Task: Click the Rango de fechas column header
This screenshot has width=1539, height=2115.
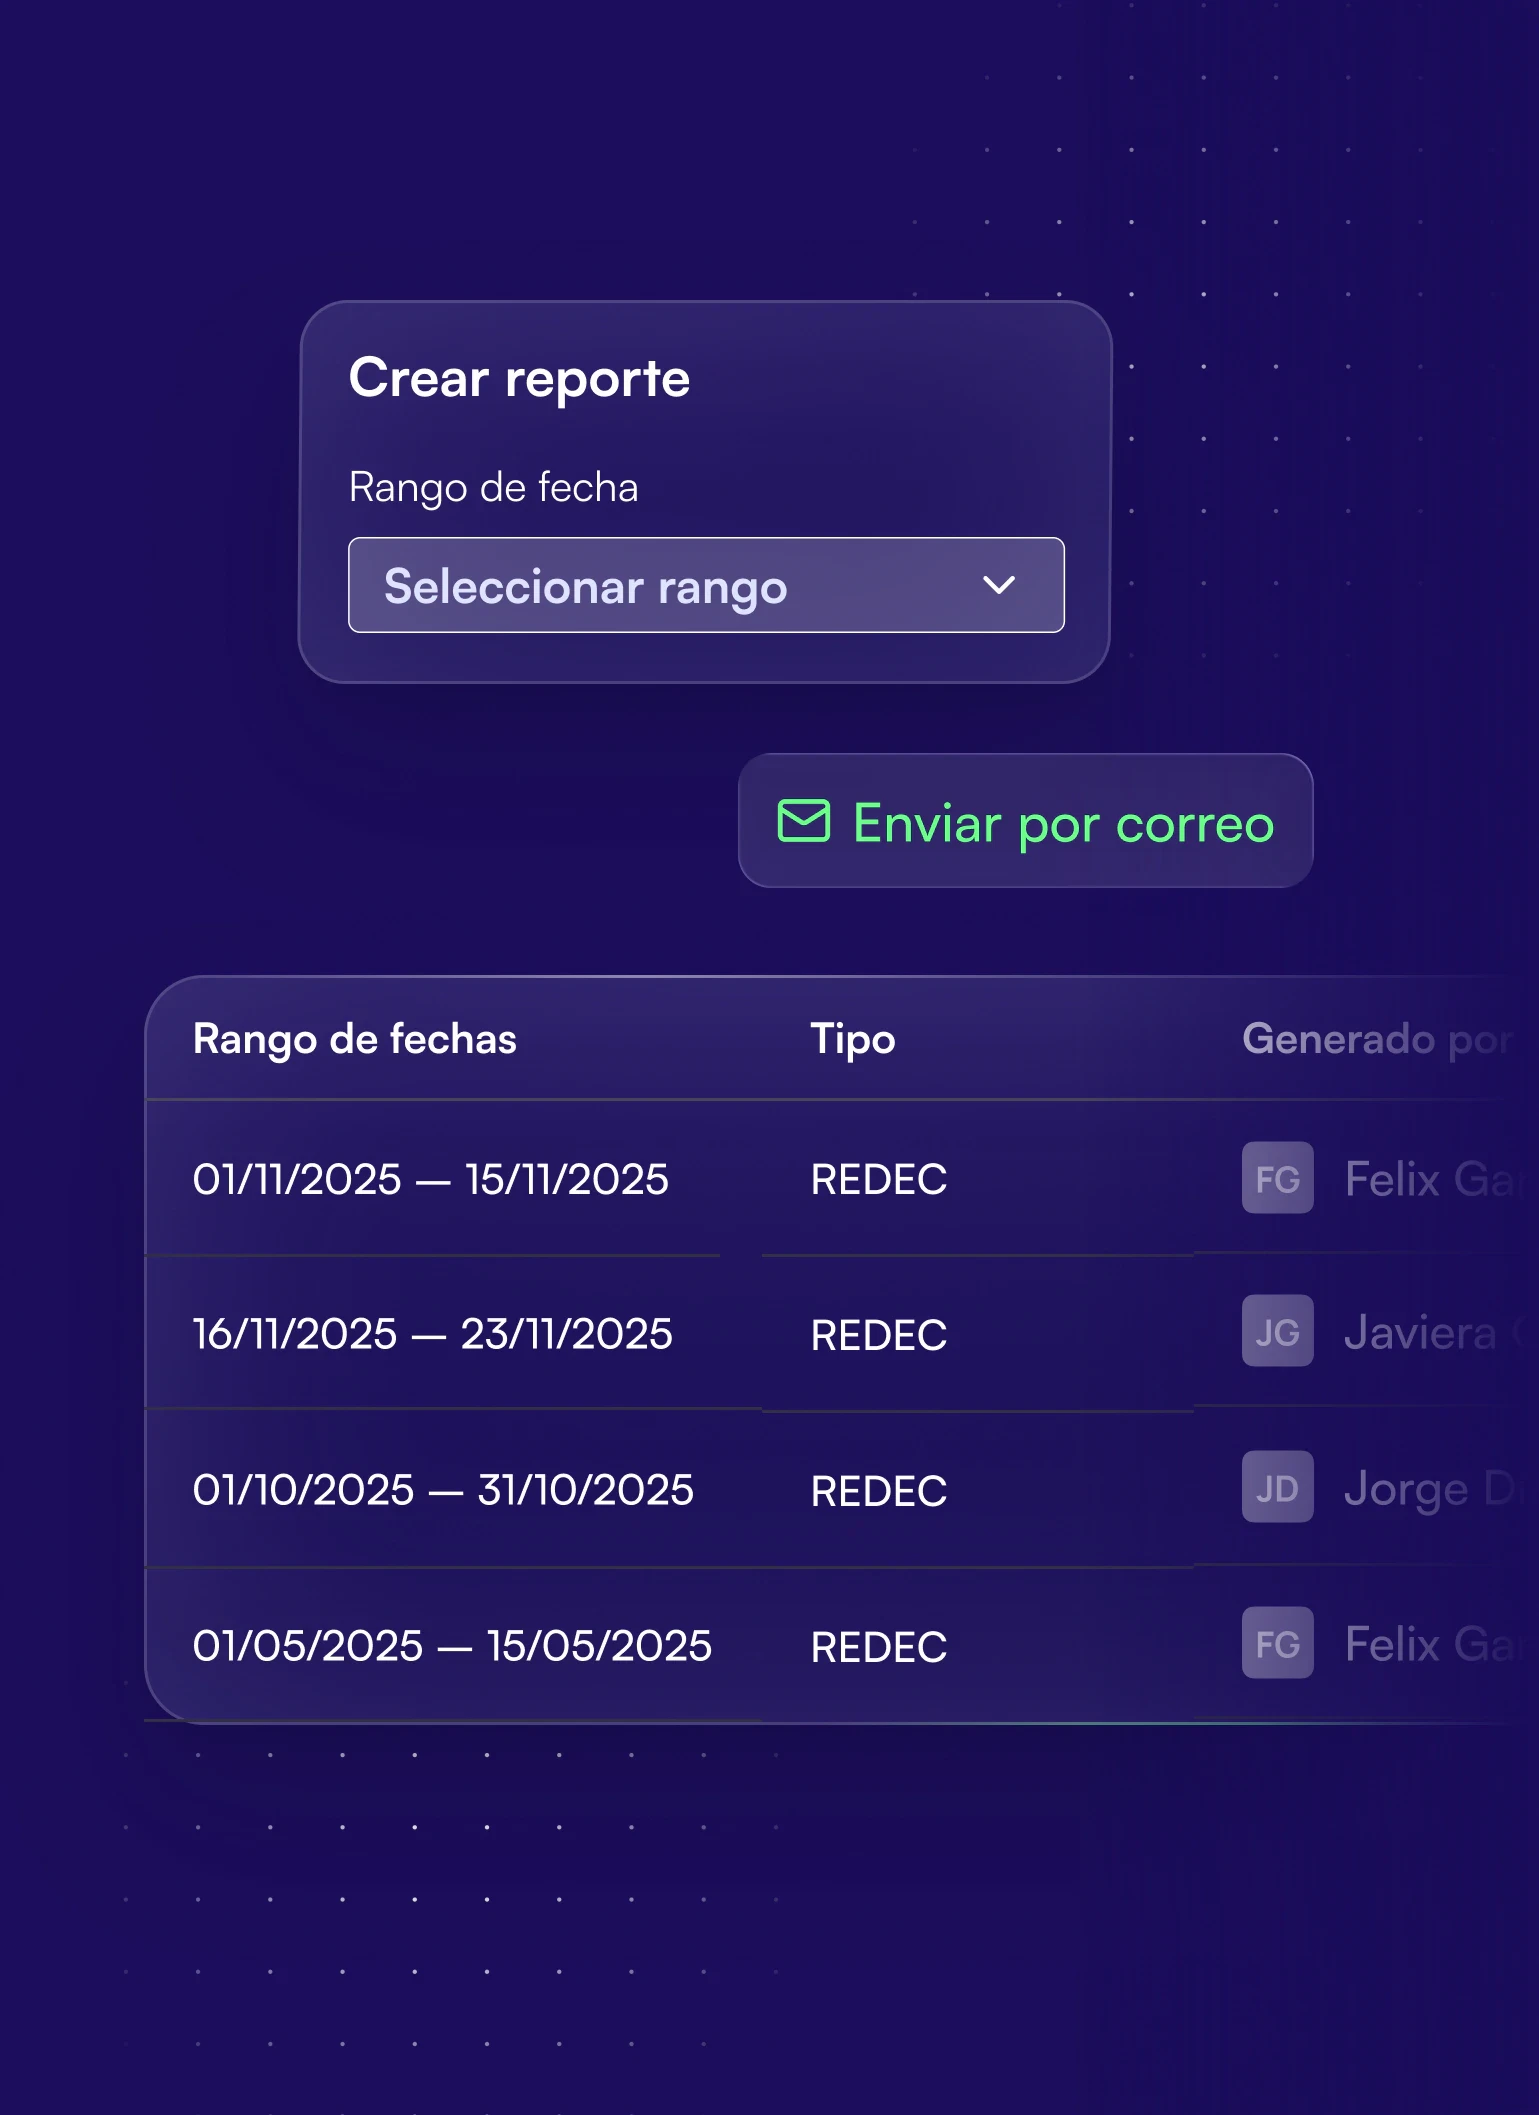Action: click(x=355, y=1039)
